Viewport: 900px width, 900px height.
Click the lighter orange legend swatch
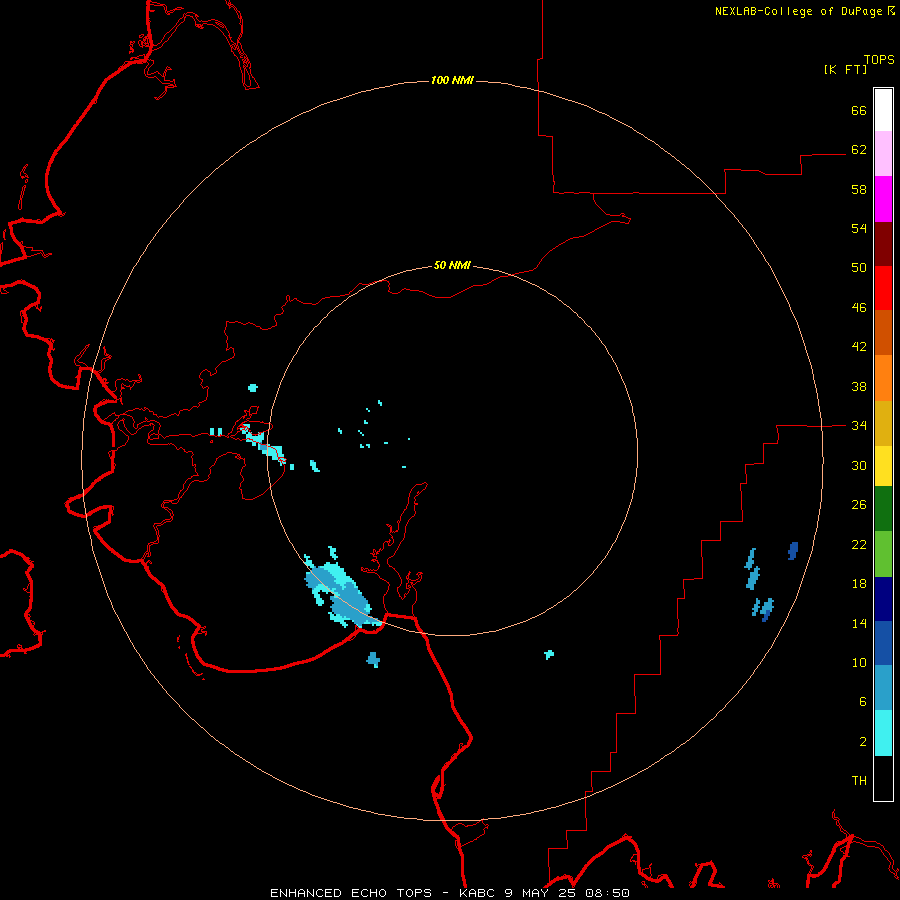click(883, 378)
